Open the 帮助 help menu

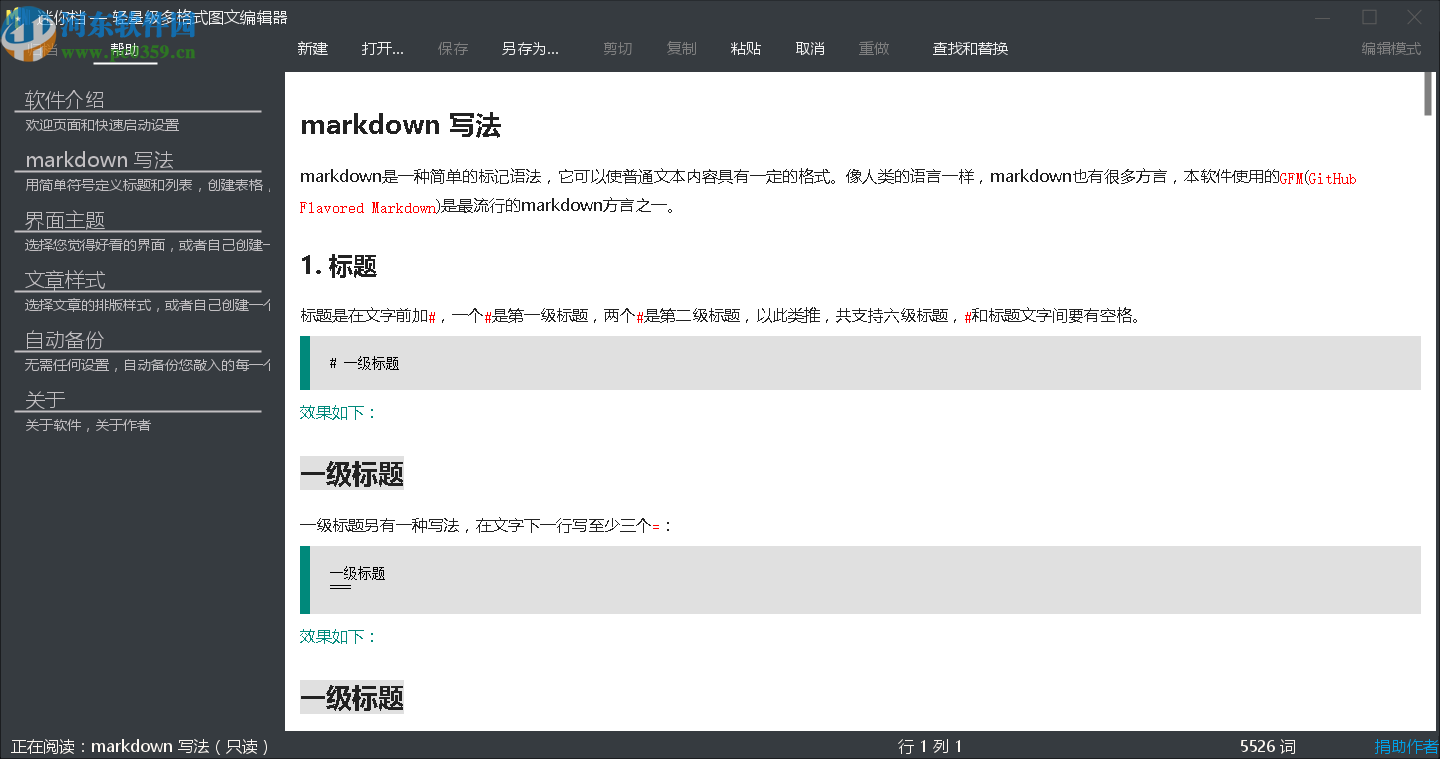click(125, 48)
